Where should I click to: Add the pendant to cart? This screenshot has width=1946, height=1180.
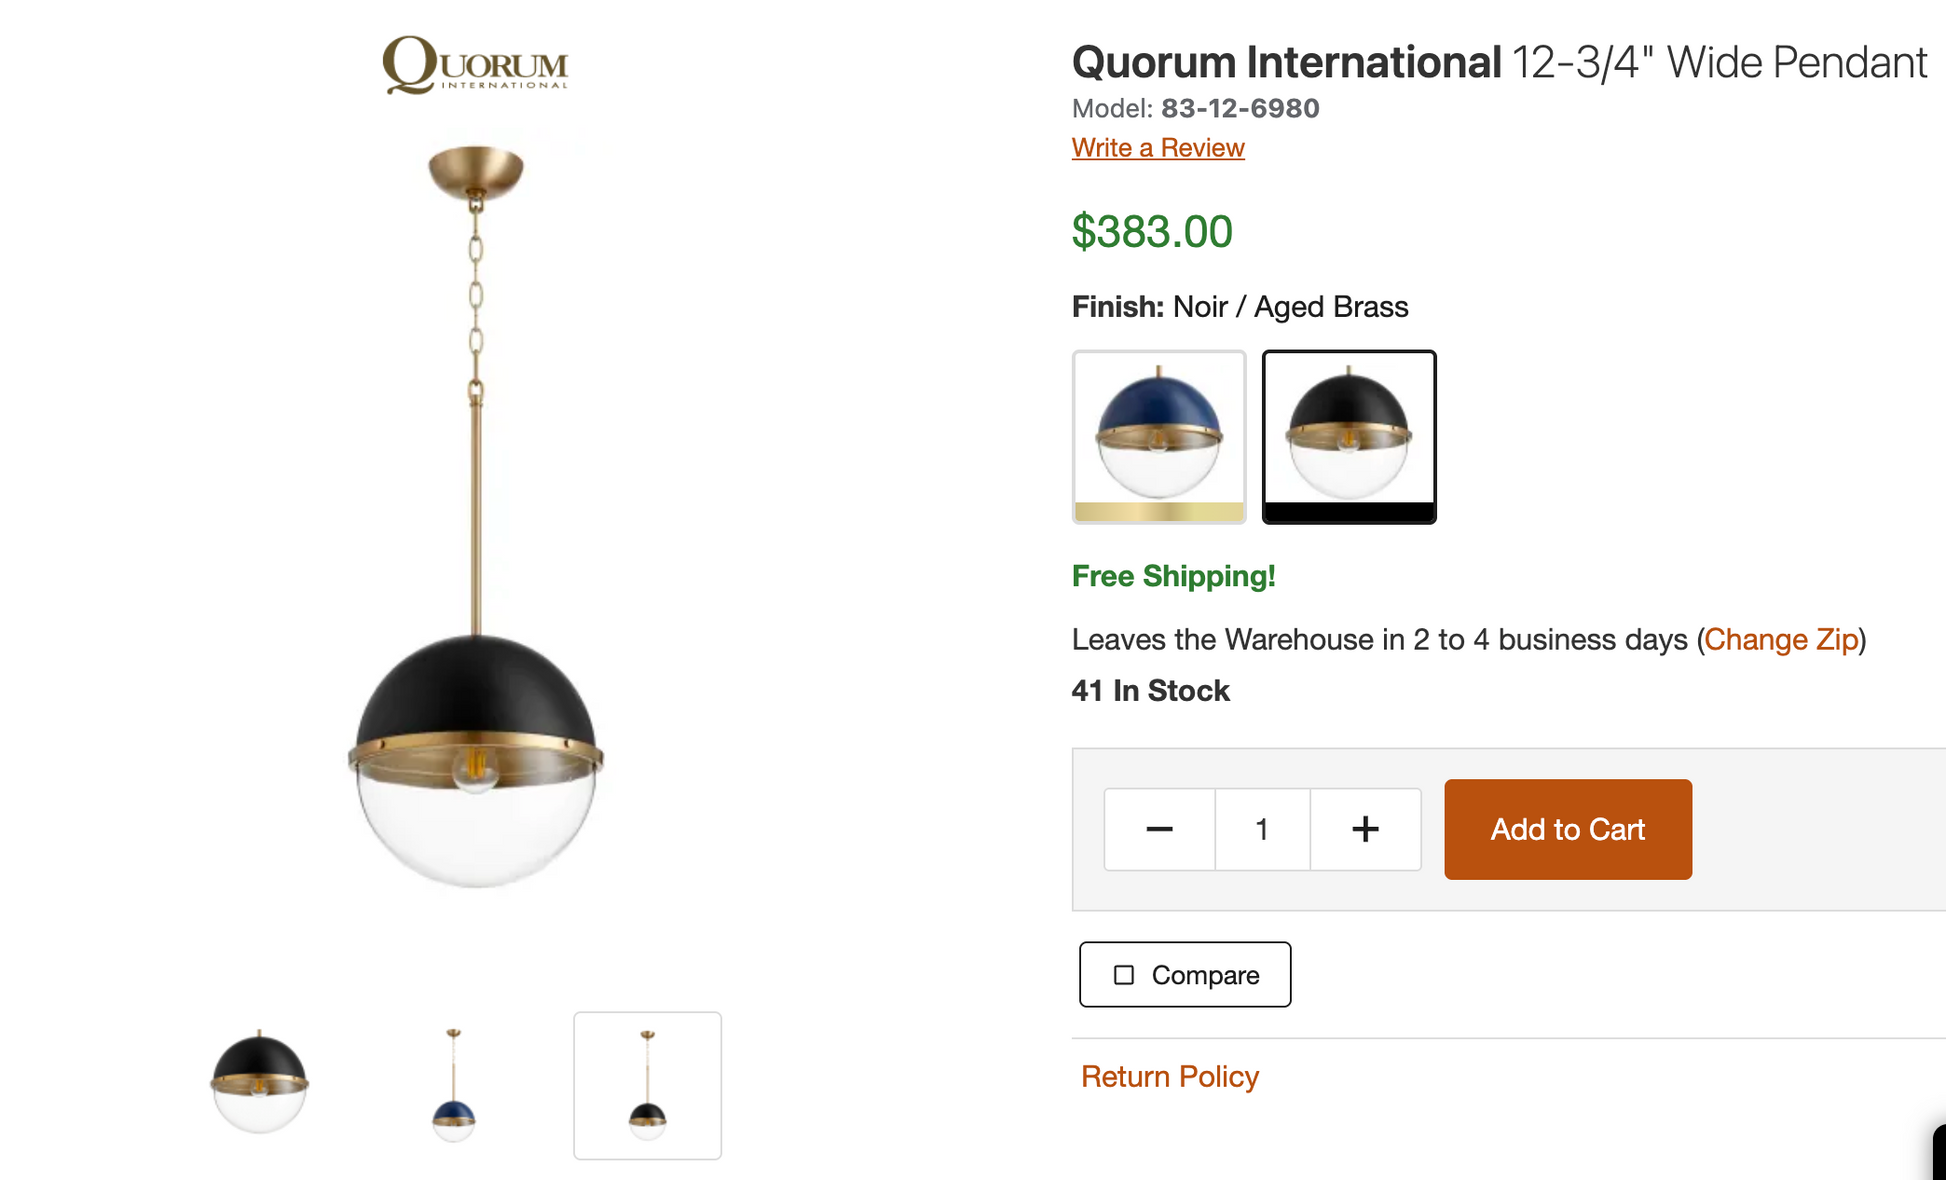tap(1567, 829)
